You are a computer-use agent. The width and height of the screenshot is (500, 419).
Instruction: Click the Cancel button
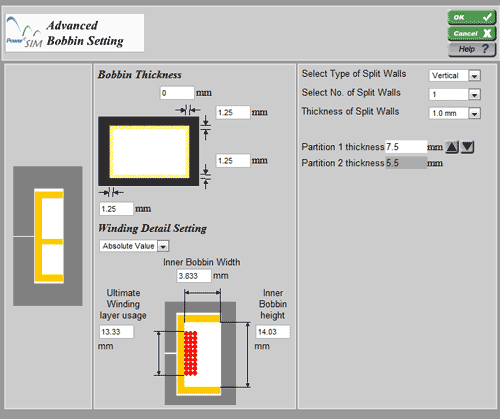[471, 33]
